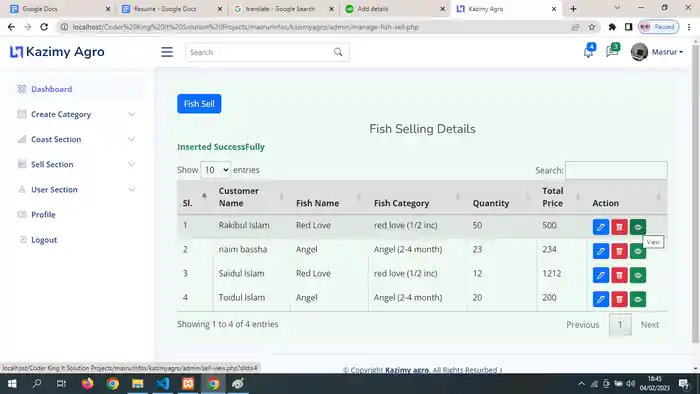The height and width of the screenshot is (394, 700).
Task: Open the messages chat icon
Action: point(612,51)
